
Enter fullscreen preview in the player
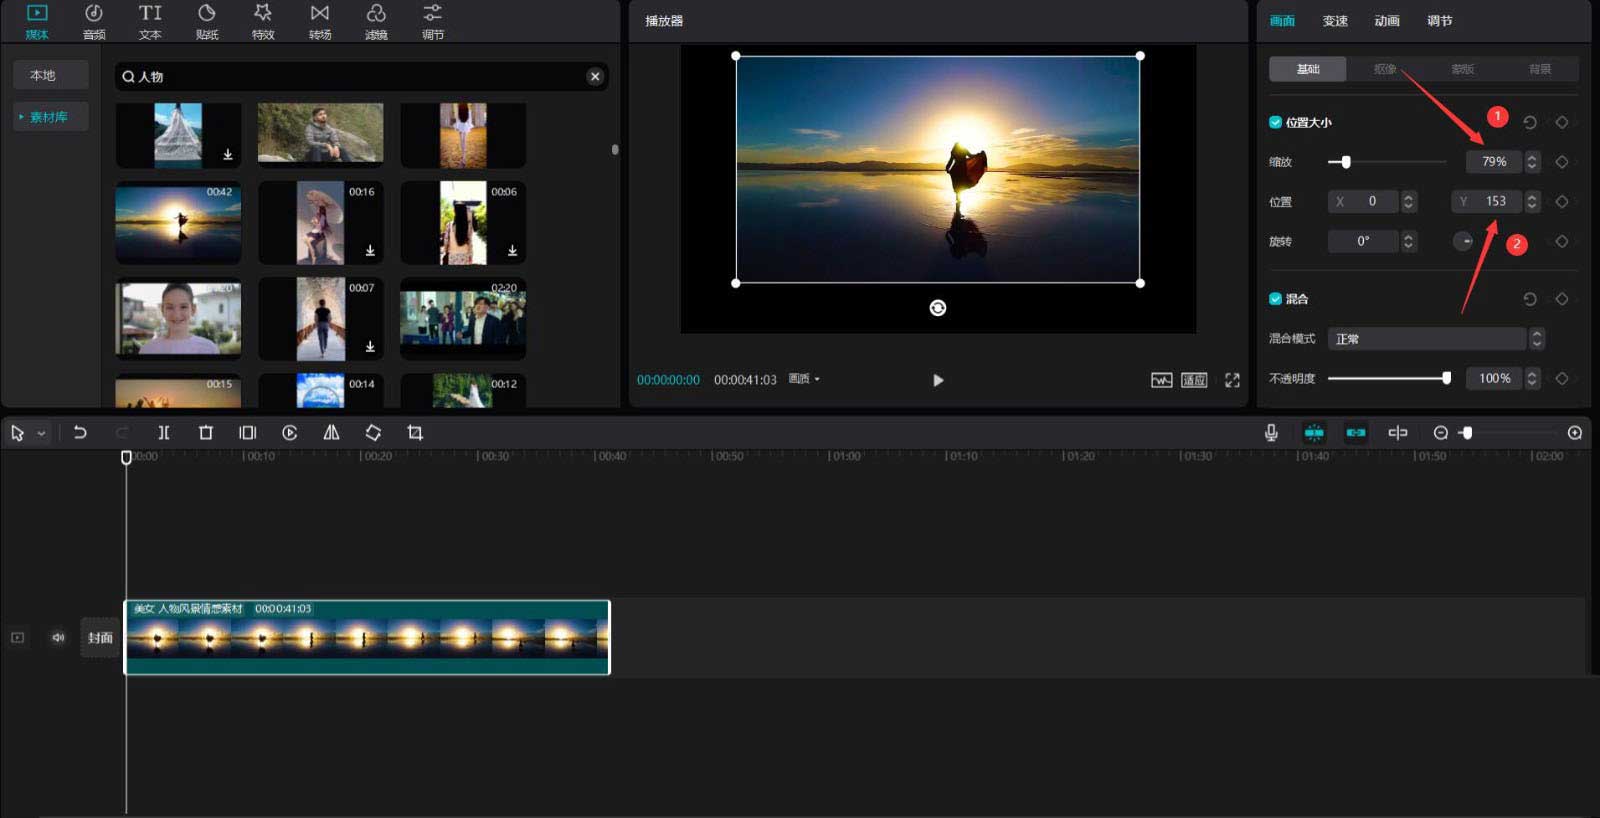pos(1232,380)
